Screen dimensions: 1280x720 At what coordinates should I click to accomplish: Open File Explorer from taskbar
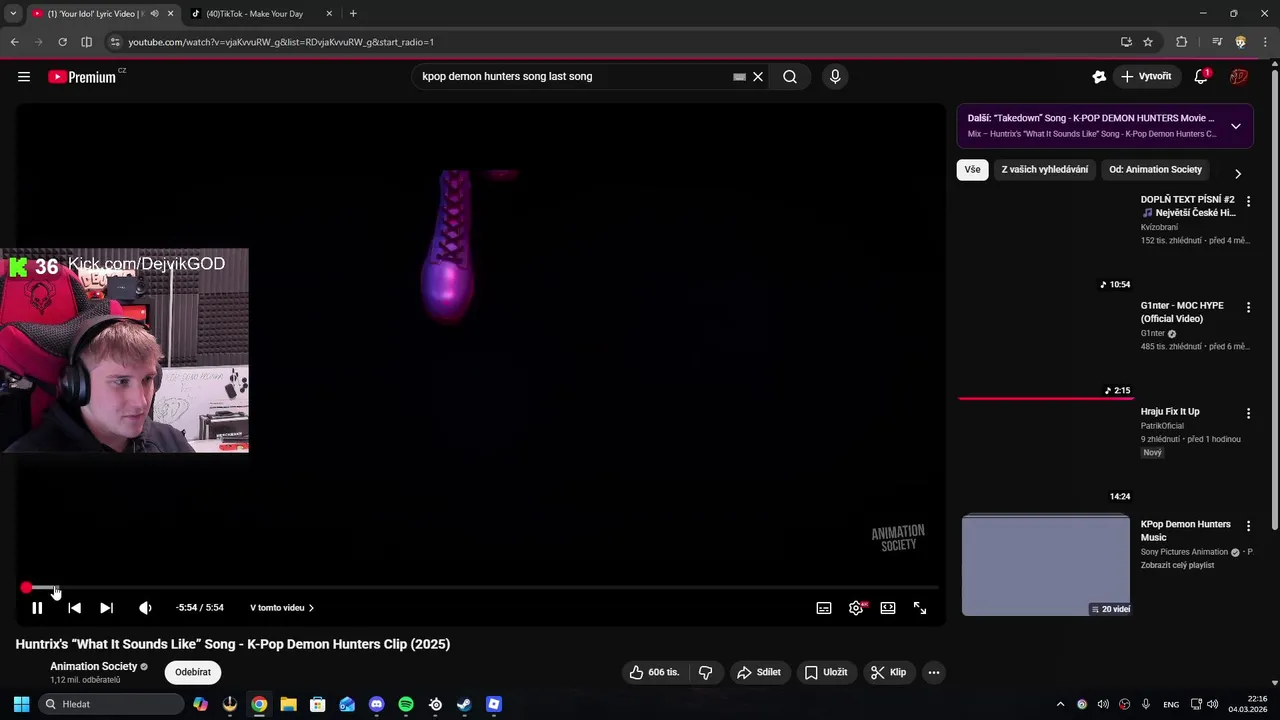coord(288,705)
